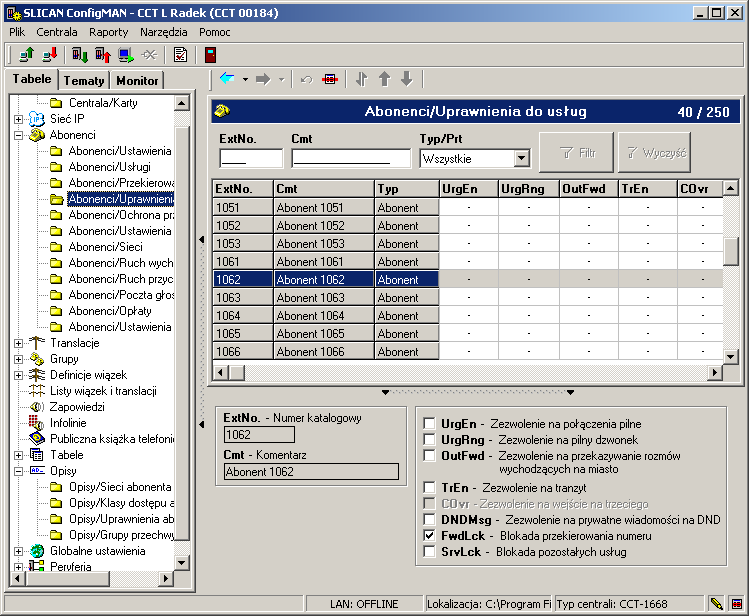The height and width of the screenshot is (616, 749).
Task: Open the Narzędzia menu
Action: pos(163,32)
